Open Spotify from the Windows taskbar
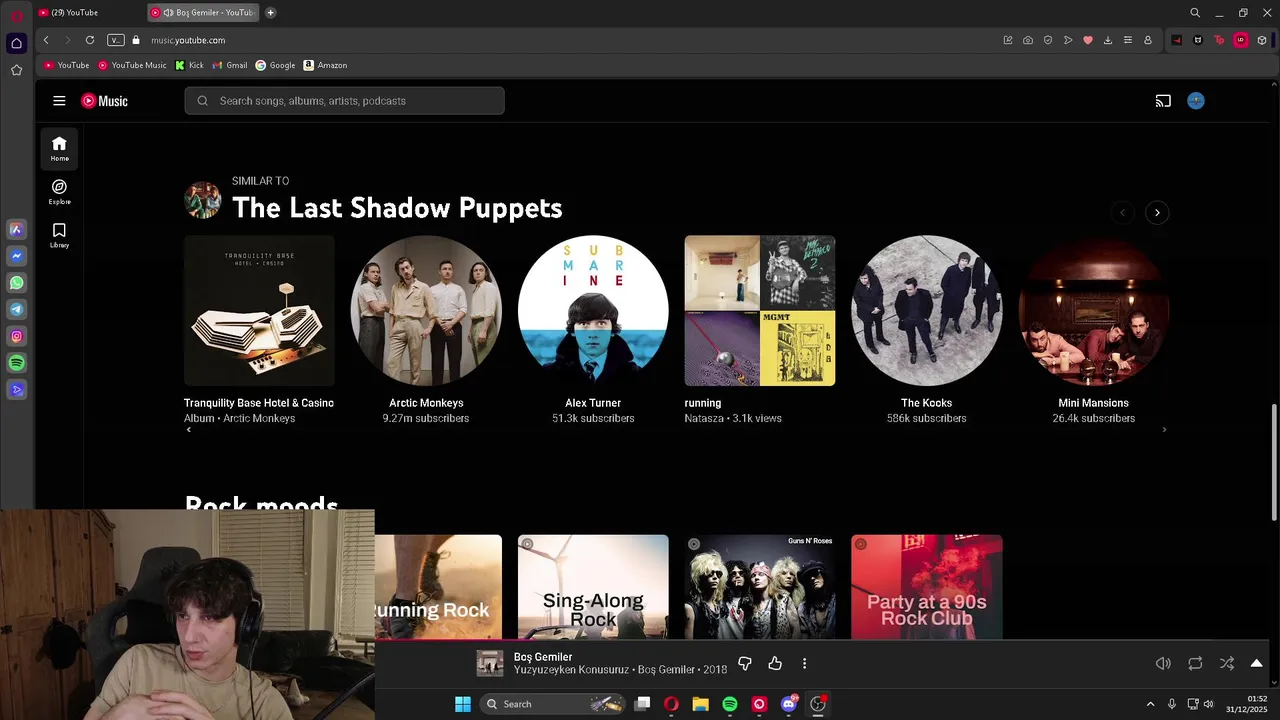 click(x=730, y=704)
